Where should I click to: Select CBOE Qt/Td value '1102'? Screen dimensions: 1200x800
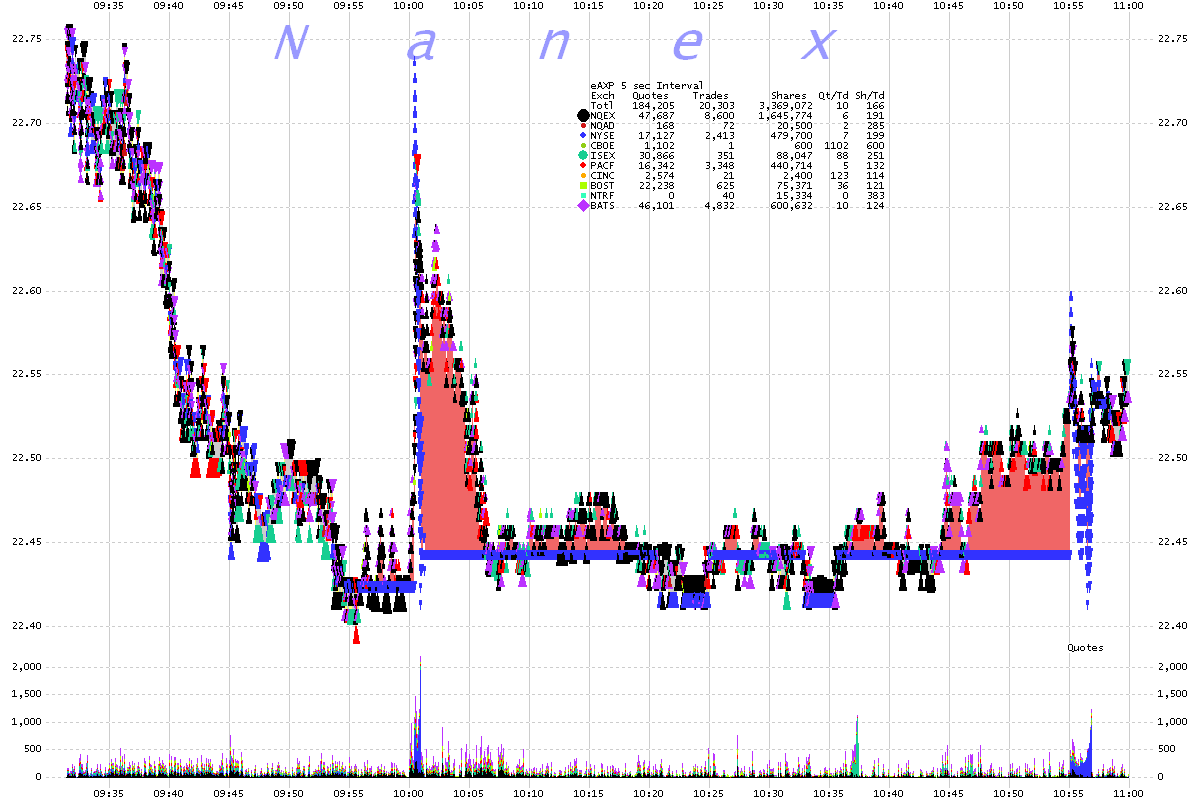(x=837, y=145)
